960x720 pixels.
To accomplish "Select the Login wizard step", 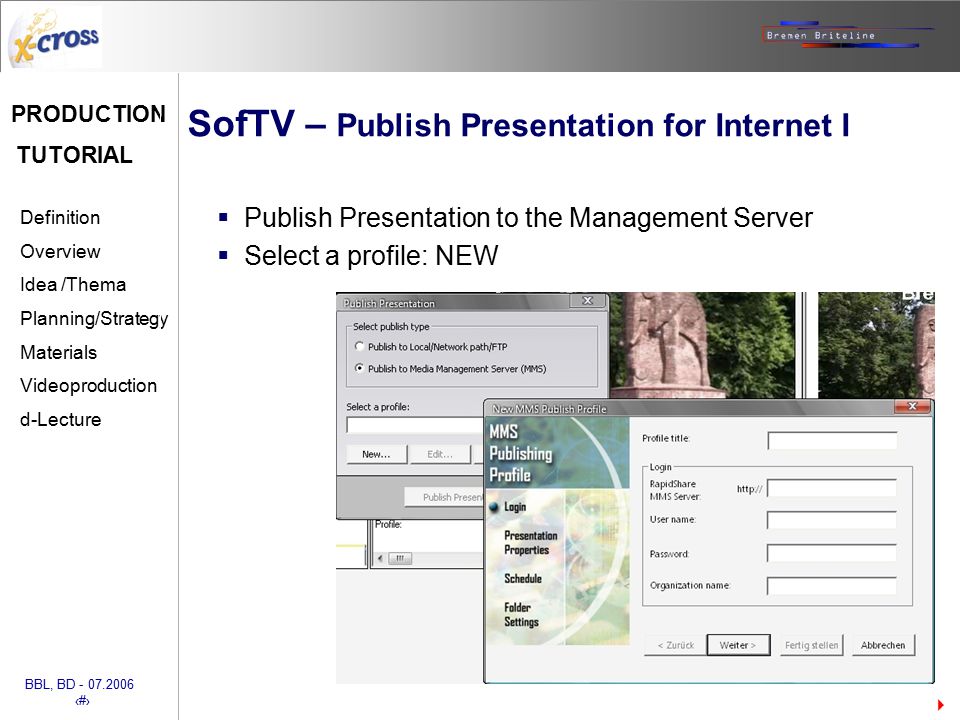I will pyautogui.click(x=514, y=507).
